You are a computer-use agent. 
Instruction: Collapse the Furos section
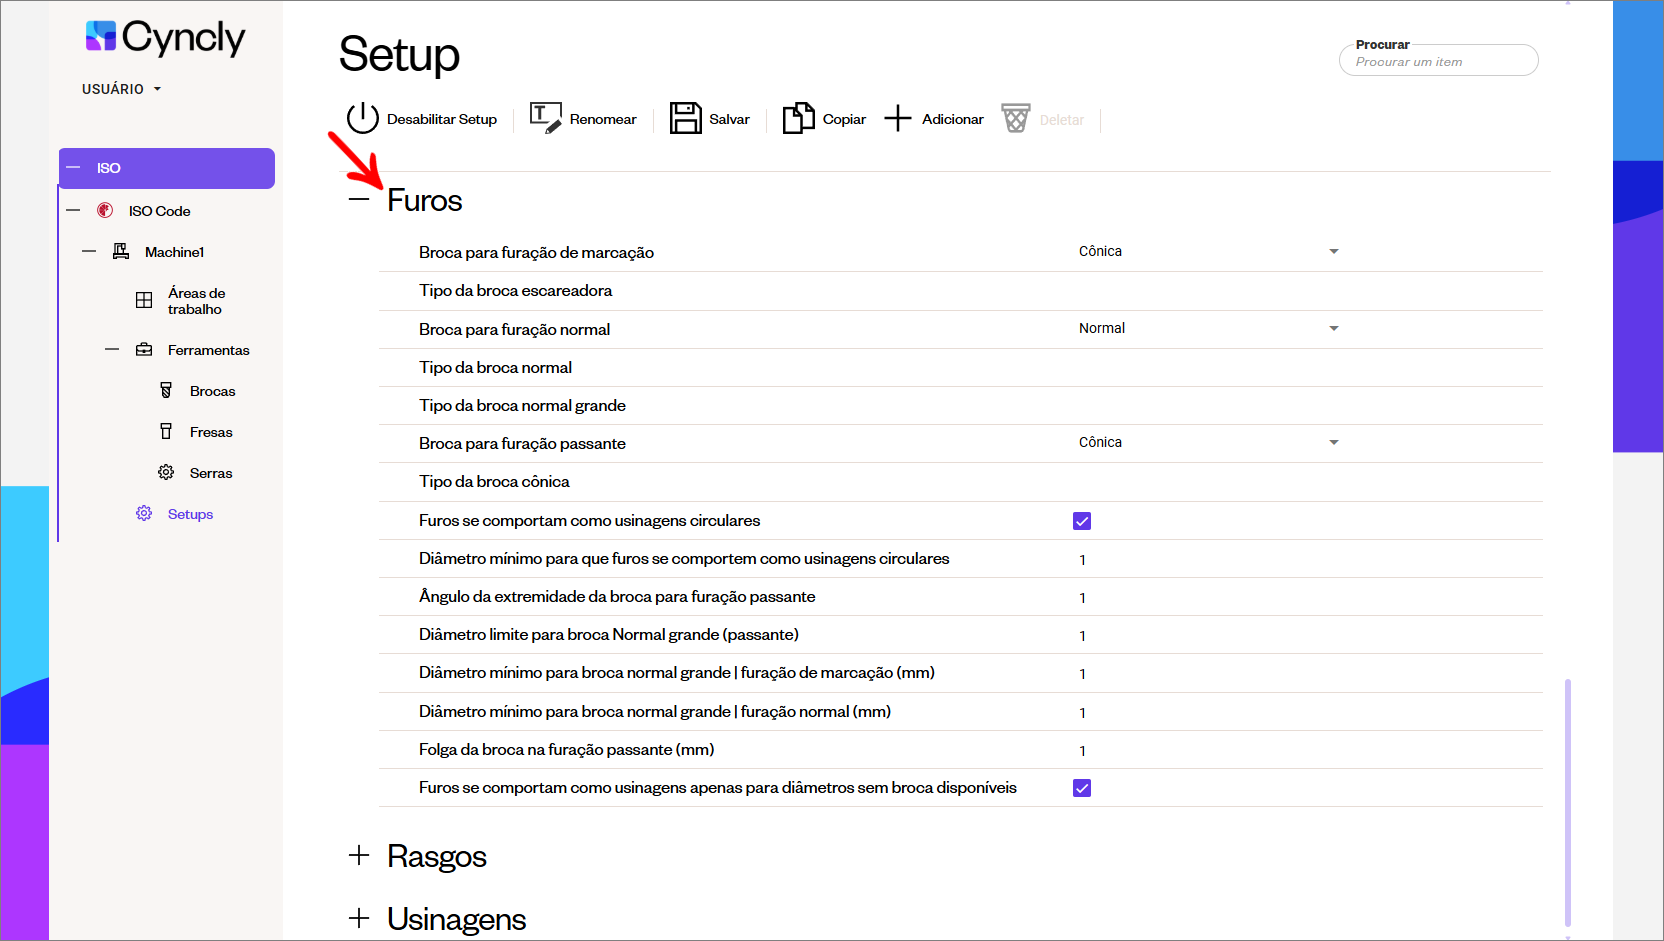click(x=359, y=200)
